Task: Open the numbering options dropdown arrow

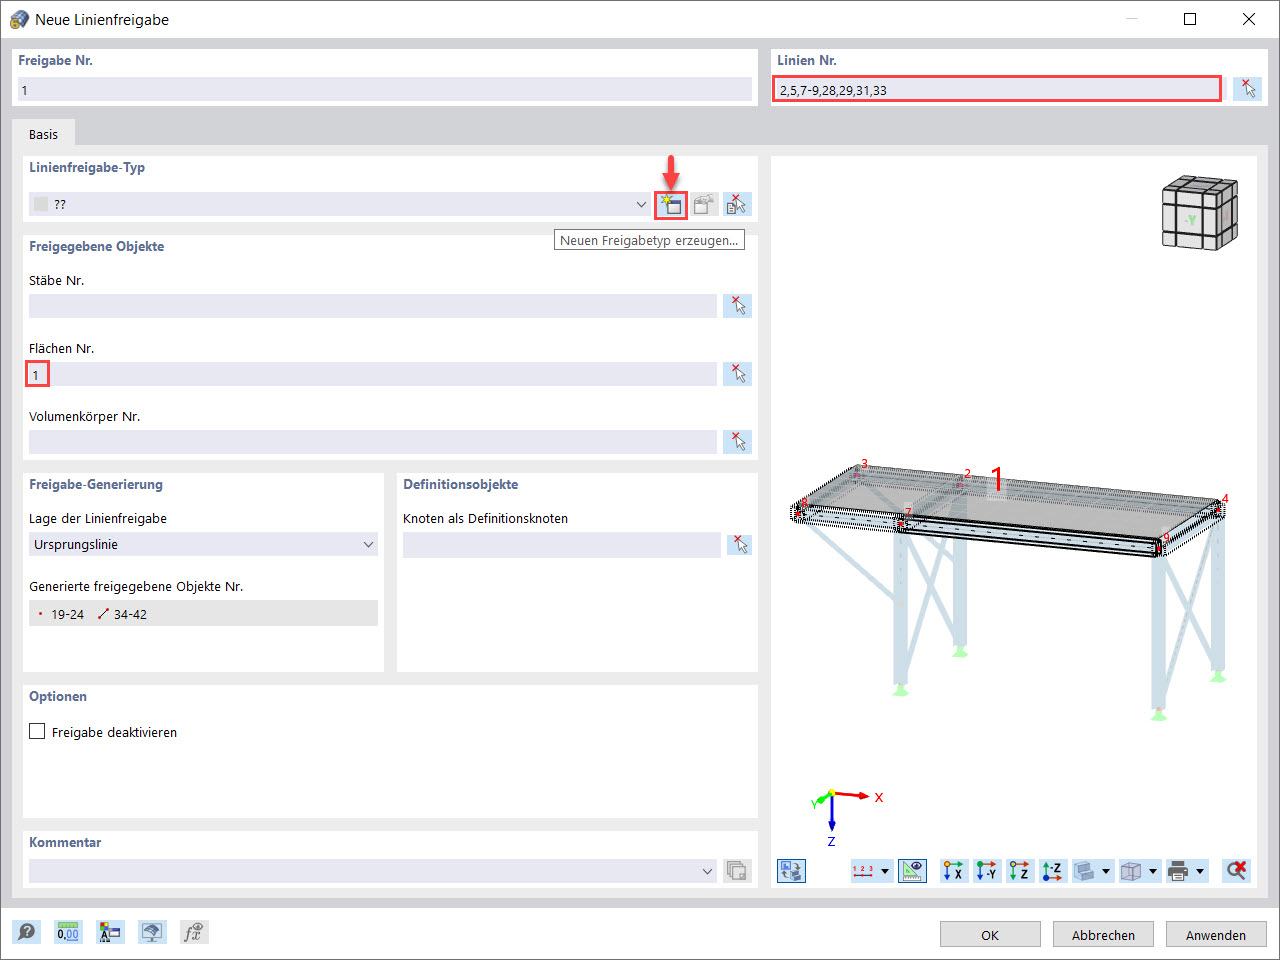Action: pos(885,872)
